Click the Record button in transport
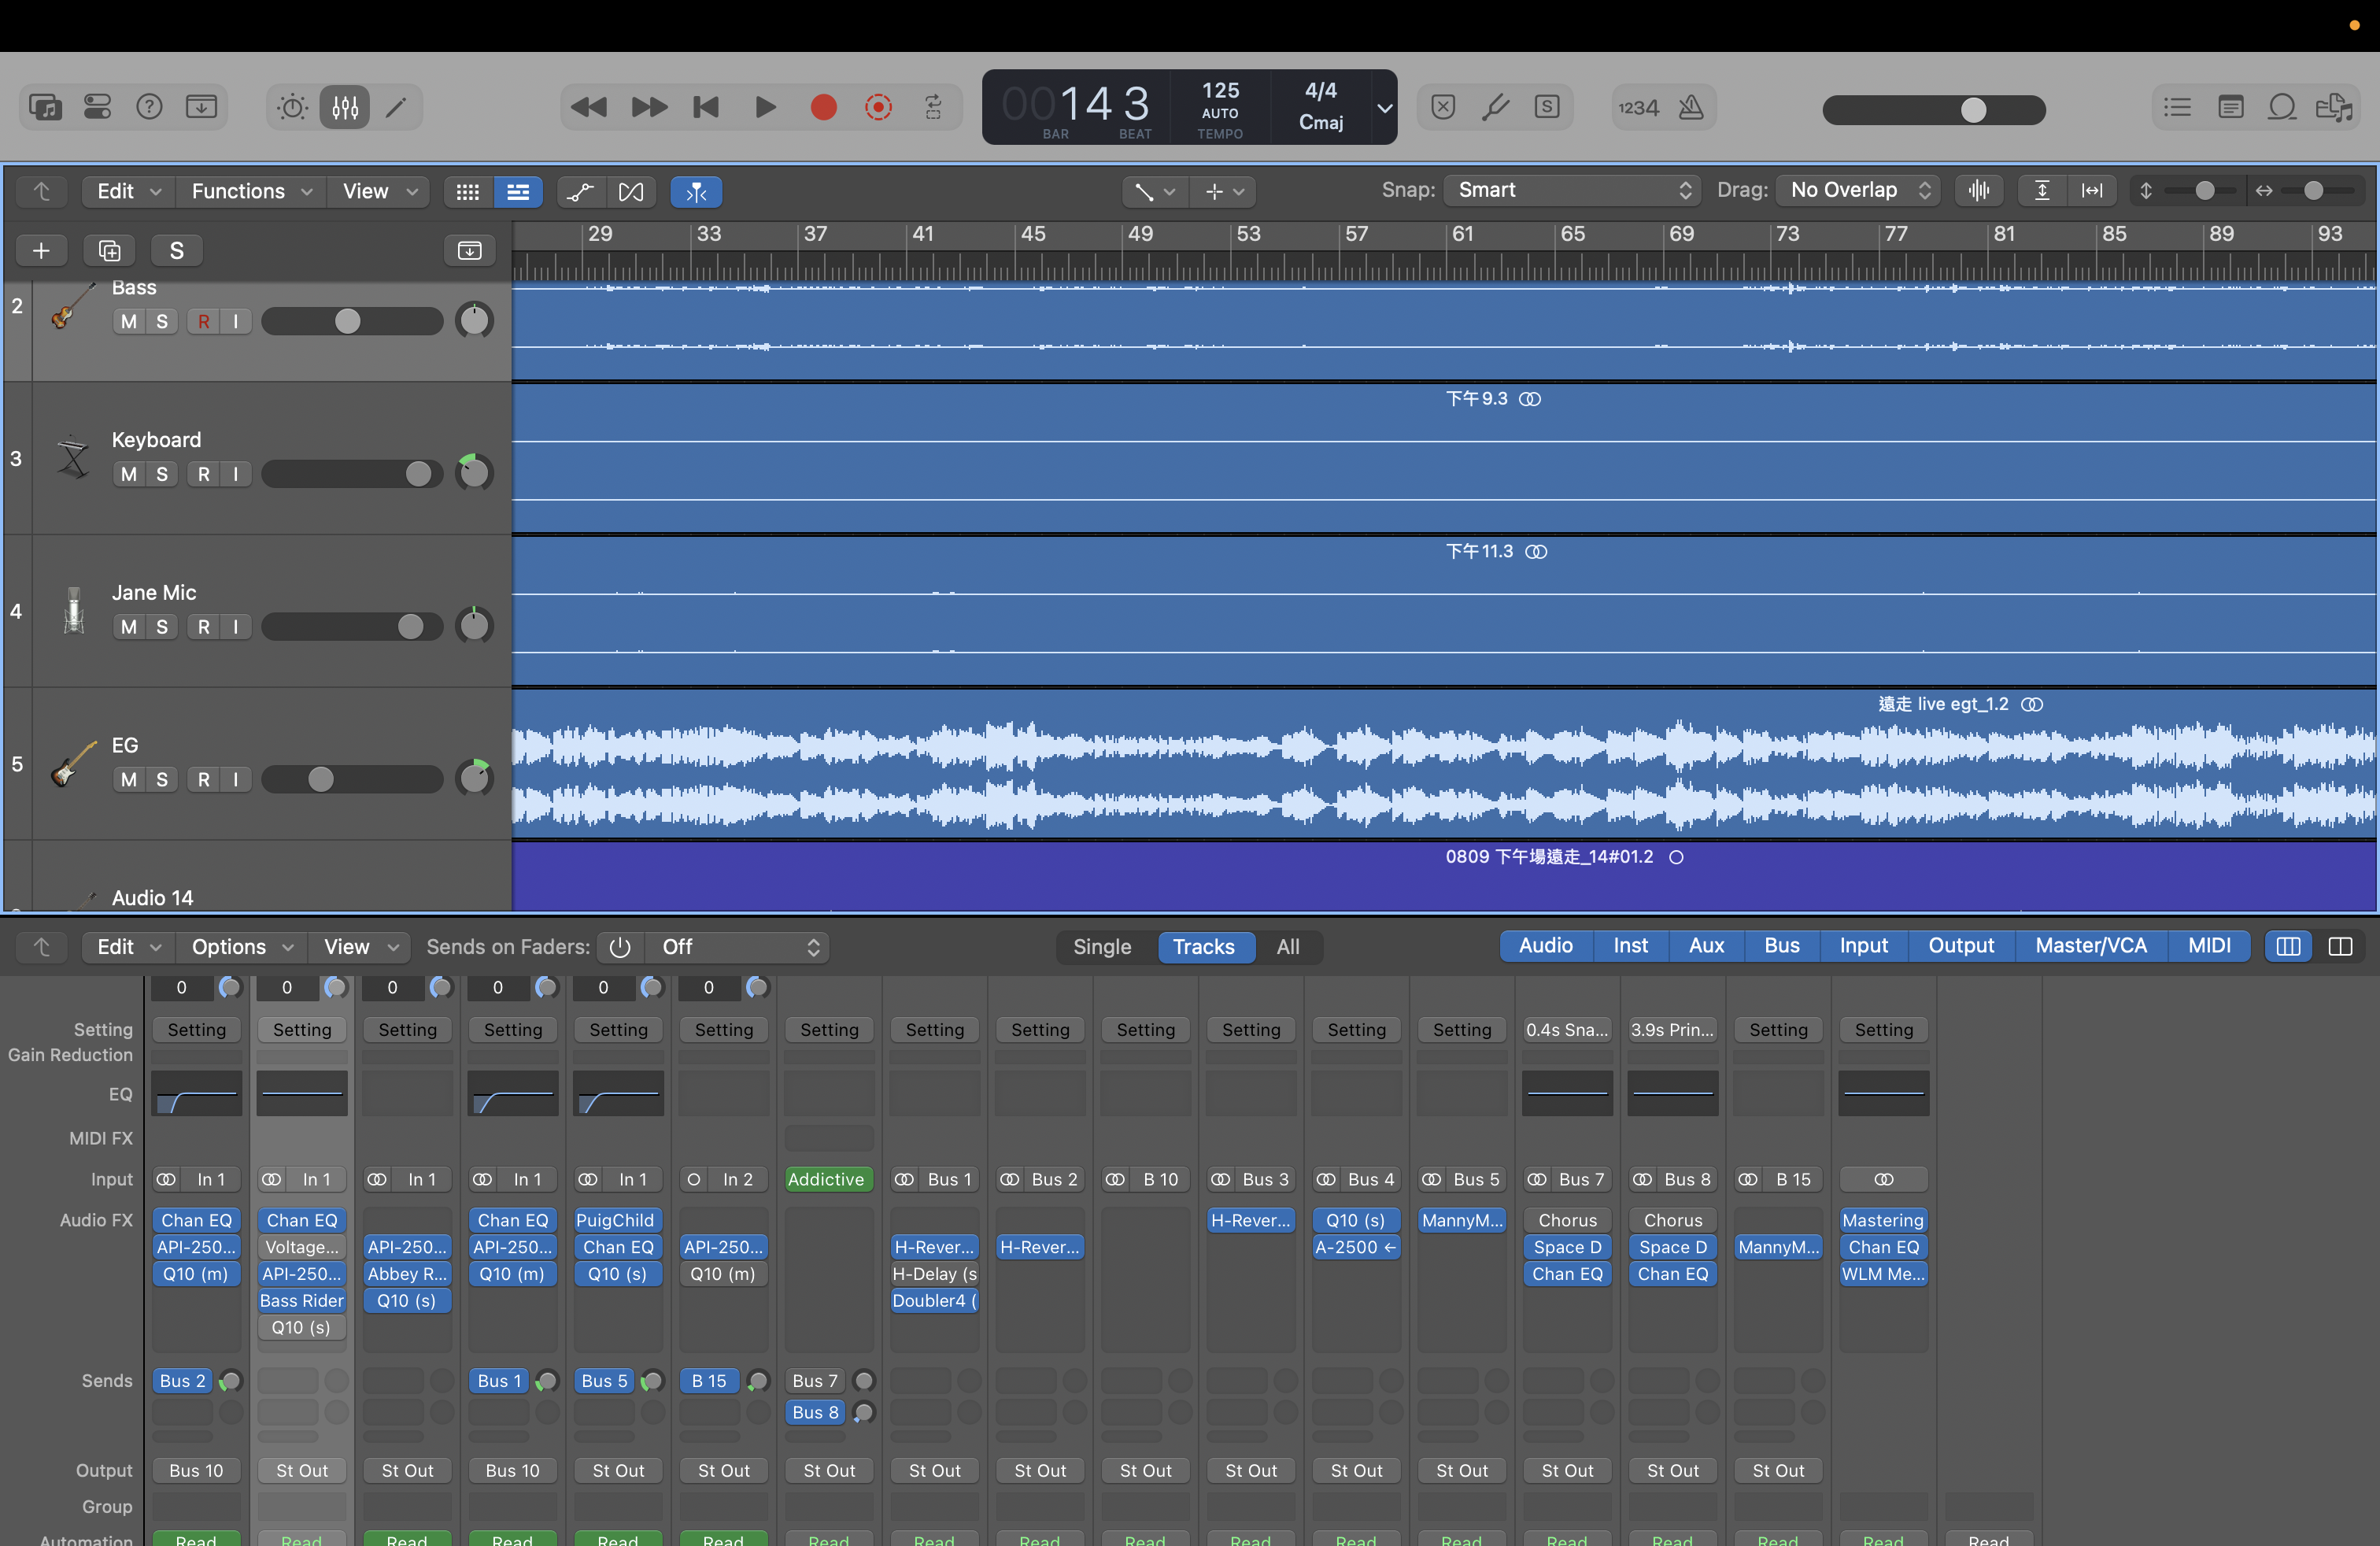Screen dimensions: 2380x1546 click(x=823, y=107)
